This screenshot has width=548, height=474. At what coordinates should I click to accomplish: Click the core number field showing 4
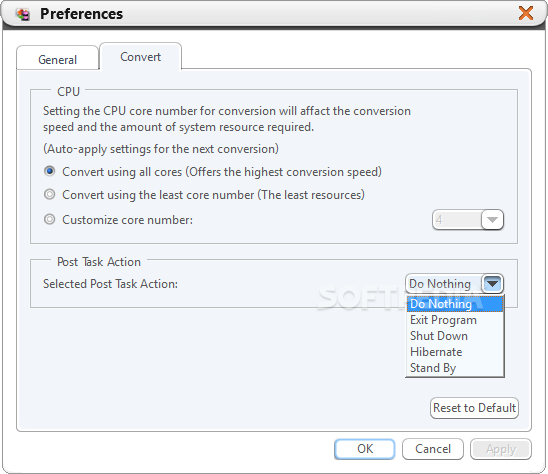click(456, 220)
